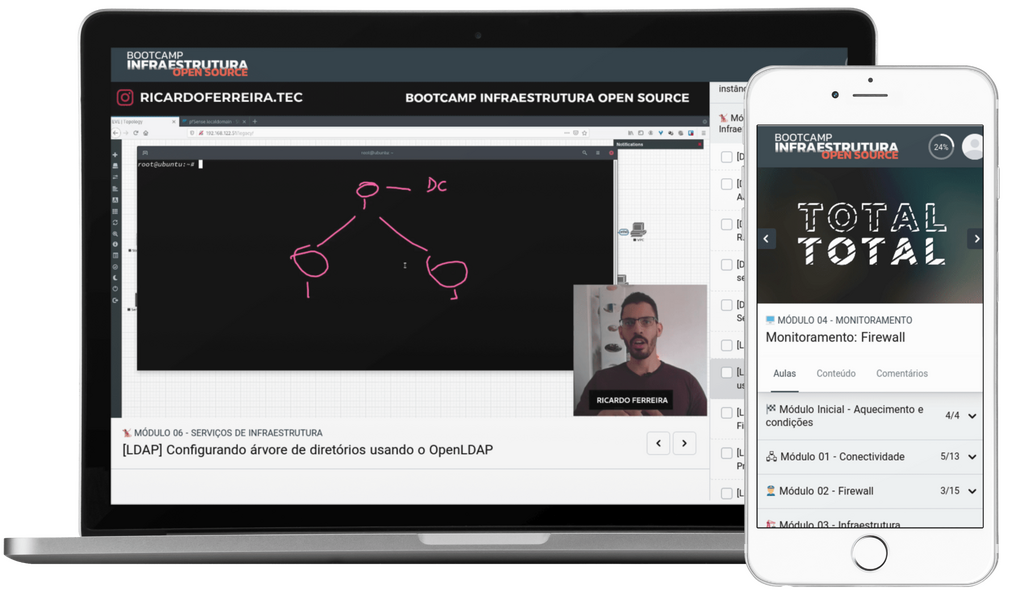Image resolution: width=1020 pixels, height=605 pixels.
Task: Show previous banner slide on phone
Action: coord(766,239)
